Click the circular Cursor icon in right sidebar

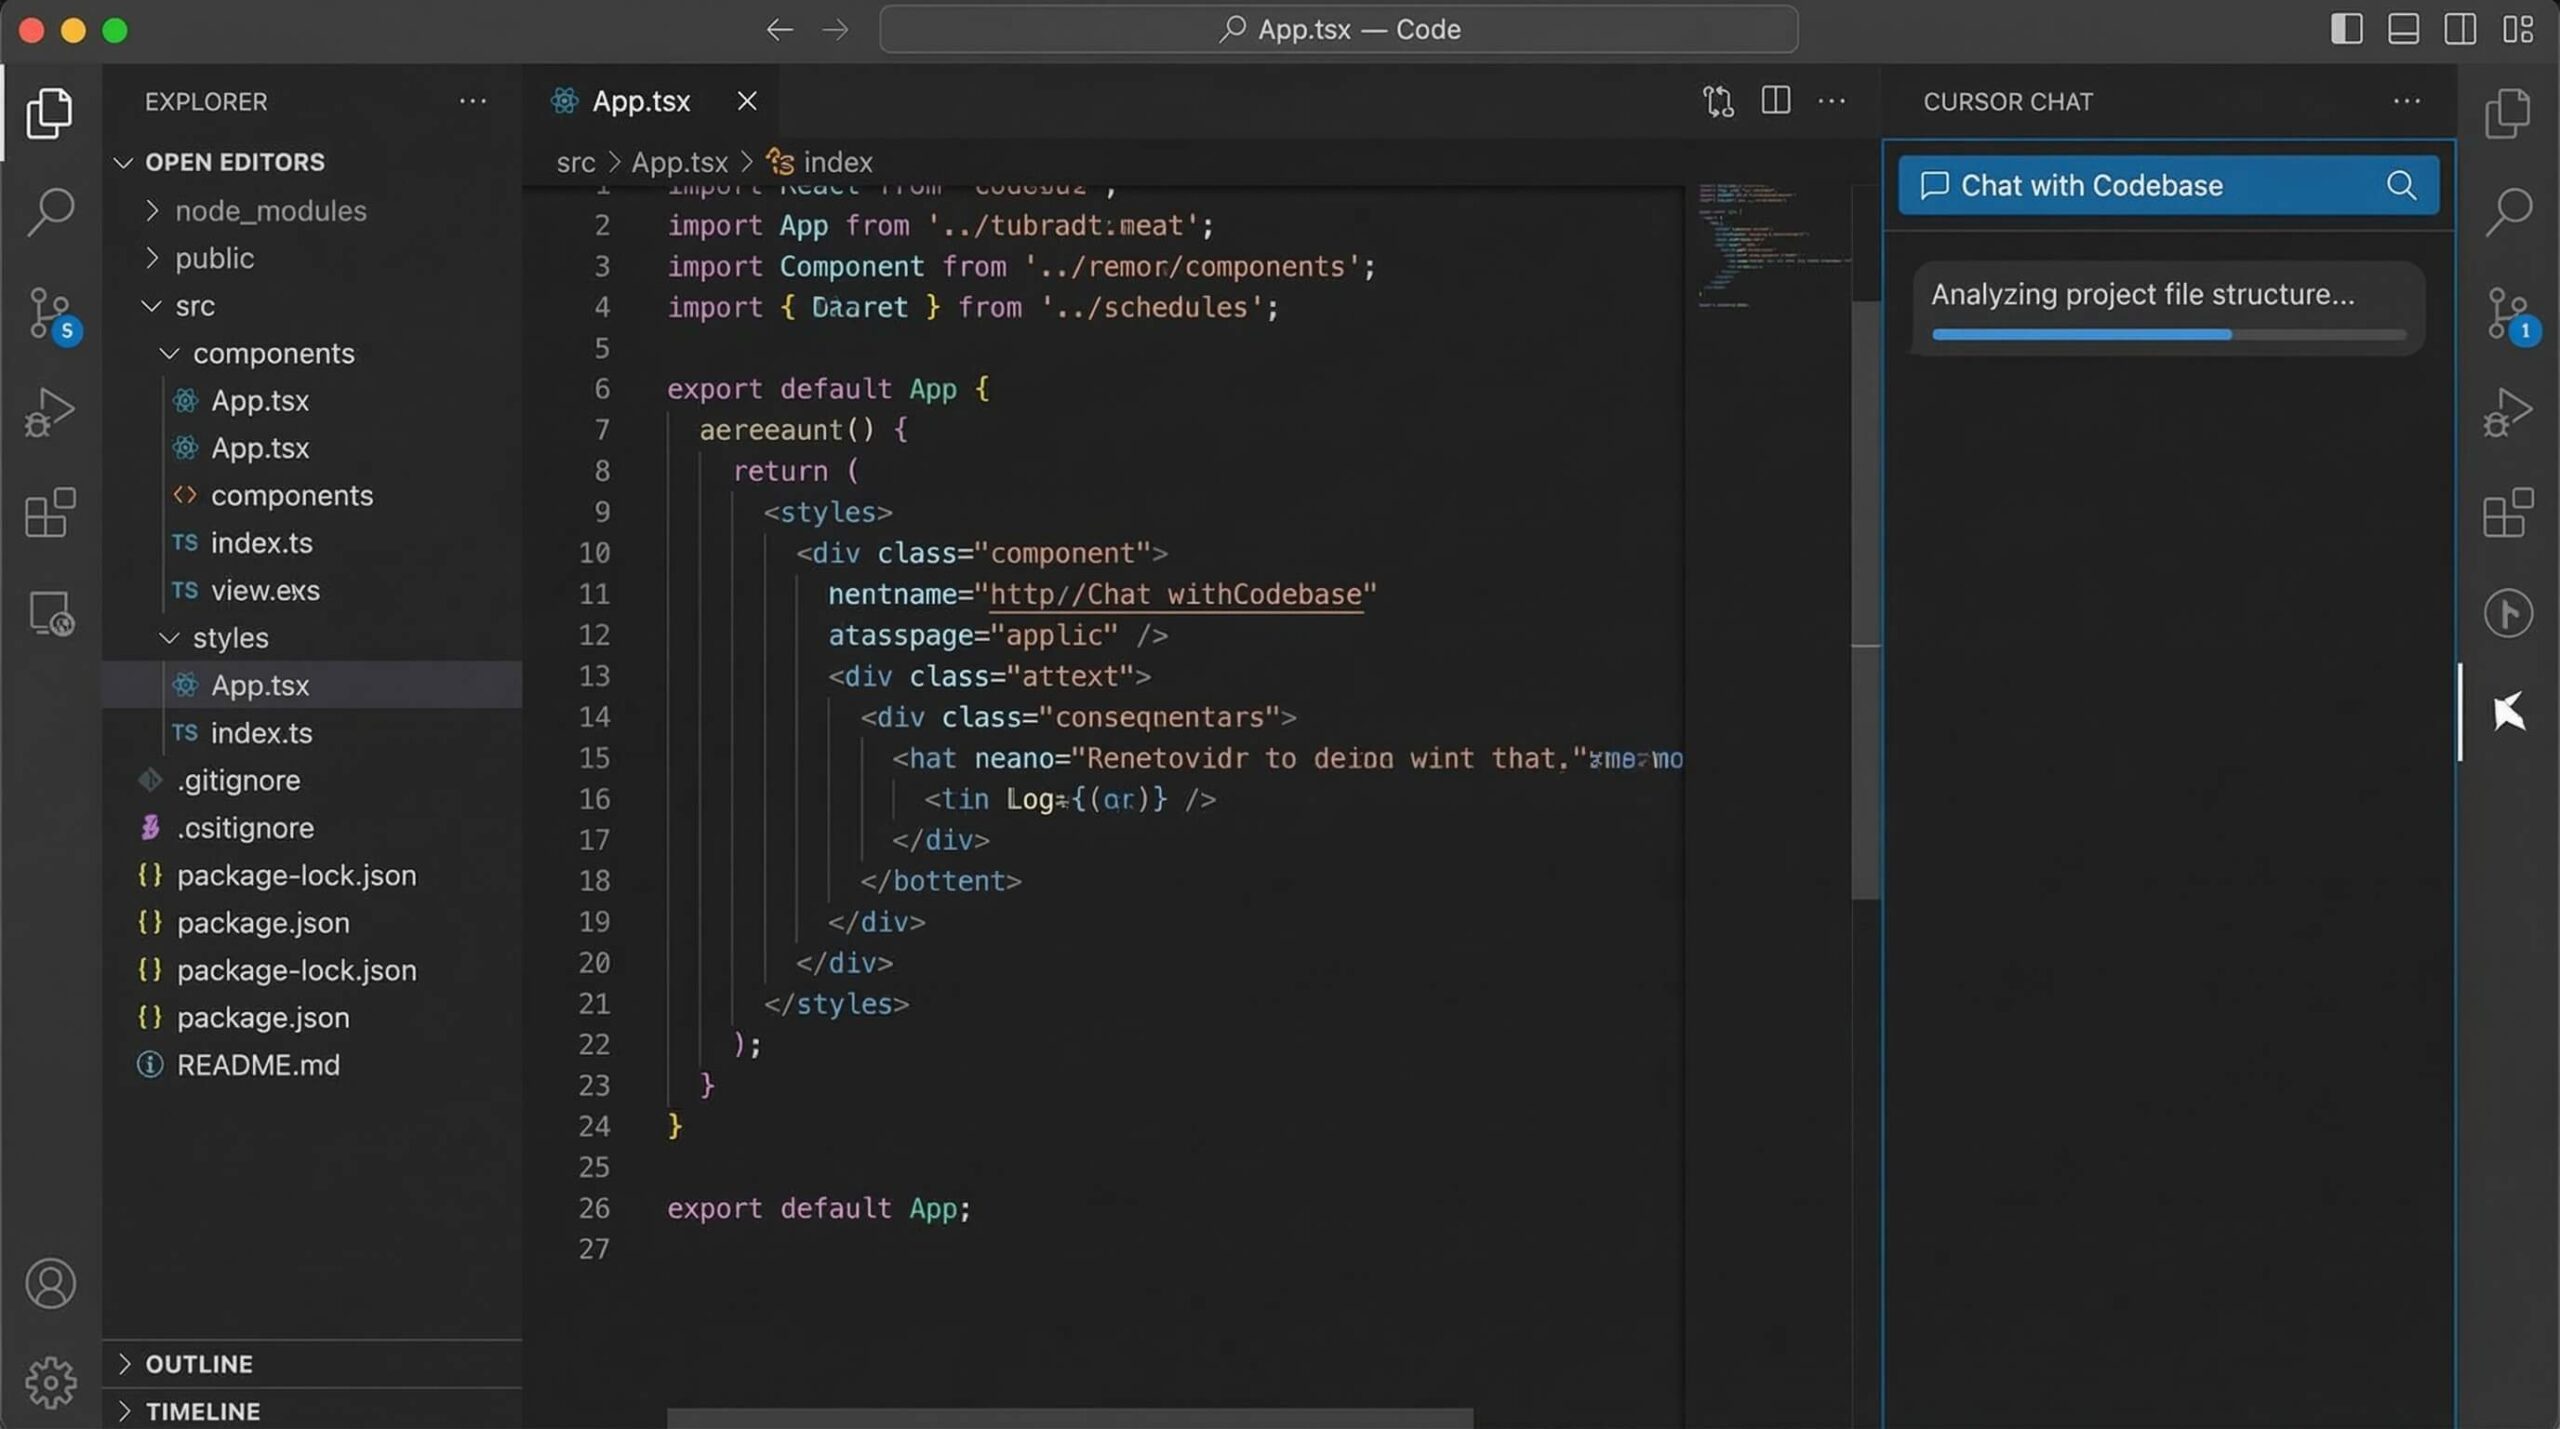(x=2508, y=613)
